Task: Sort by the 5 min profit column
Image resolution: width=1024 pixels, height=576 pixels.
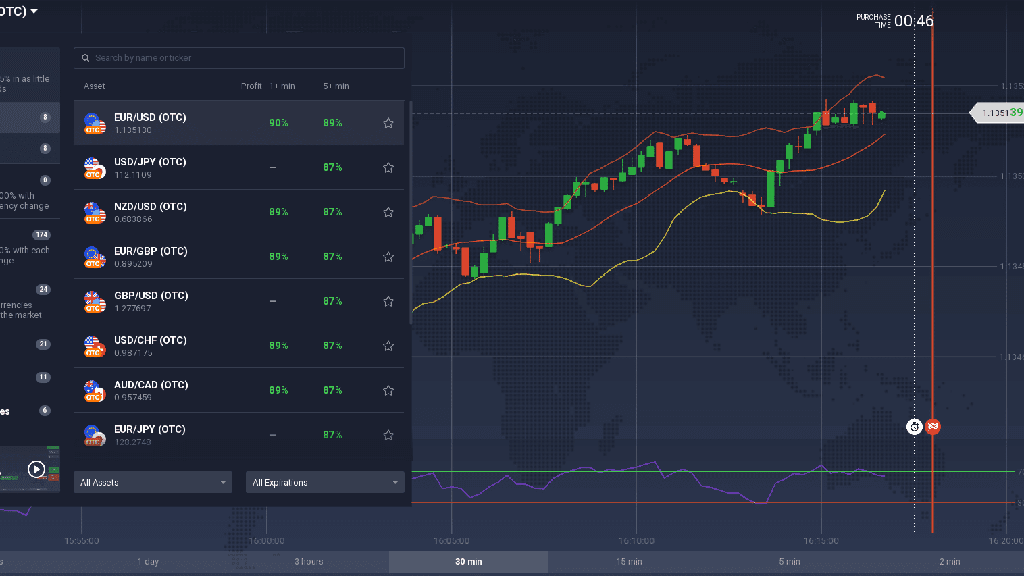Action: point(336,86)
